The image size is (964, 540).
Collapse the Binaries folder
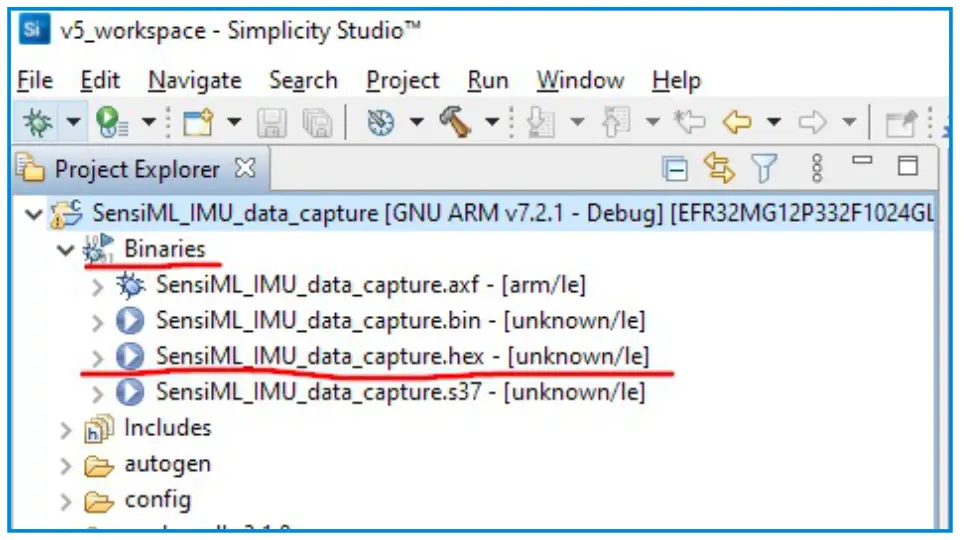tap(66, 250)
